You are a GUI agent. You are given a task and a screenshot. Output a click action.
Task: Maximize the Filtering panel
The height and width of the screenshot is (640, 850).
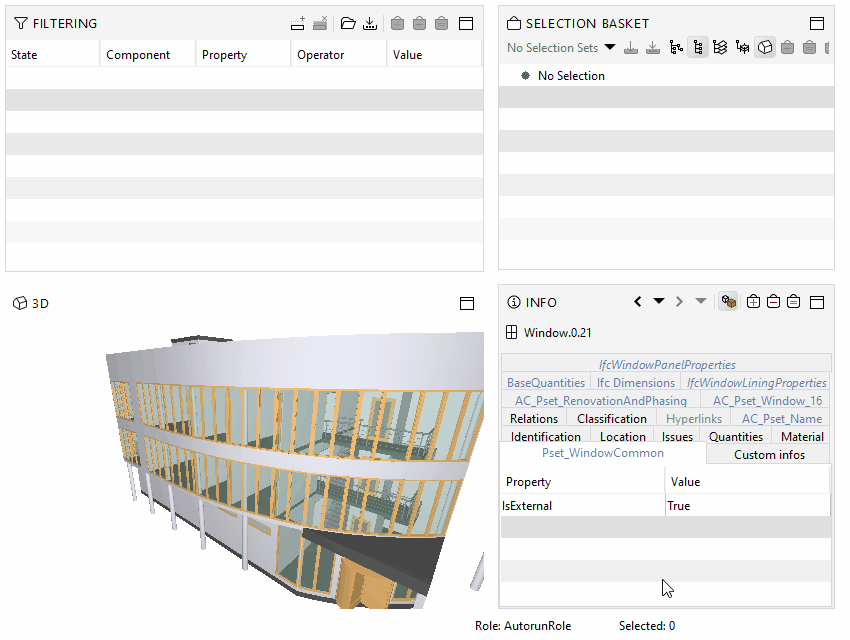click(466, 23)
